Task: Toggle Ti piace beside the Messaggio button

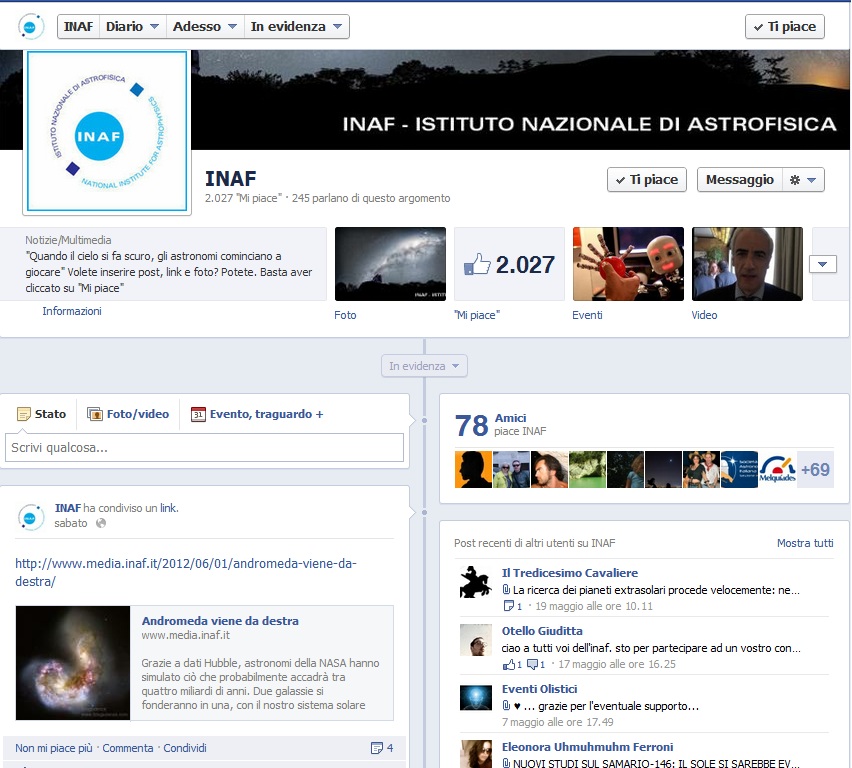Action: [x=646, y=180]
